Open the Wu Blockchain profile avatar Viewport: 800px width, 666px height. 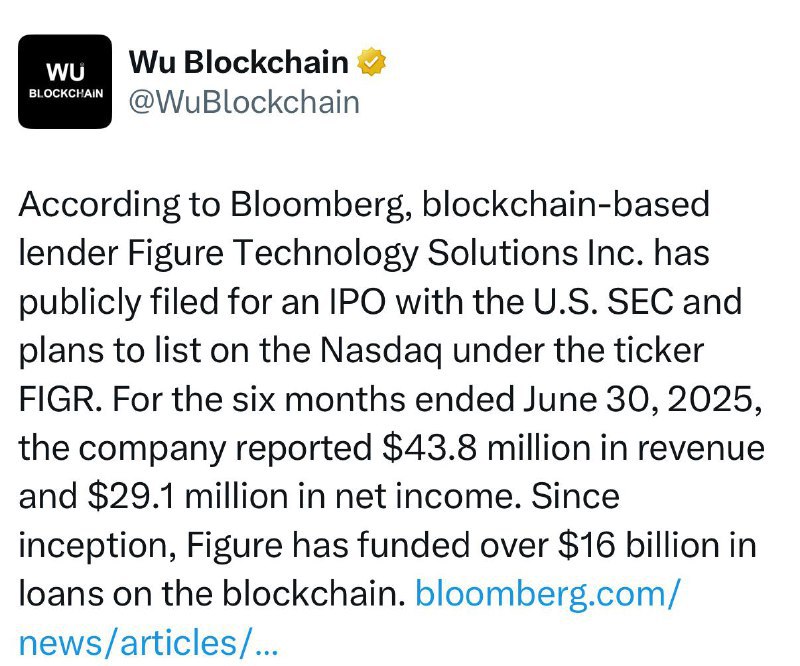pos(65,82)
